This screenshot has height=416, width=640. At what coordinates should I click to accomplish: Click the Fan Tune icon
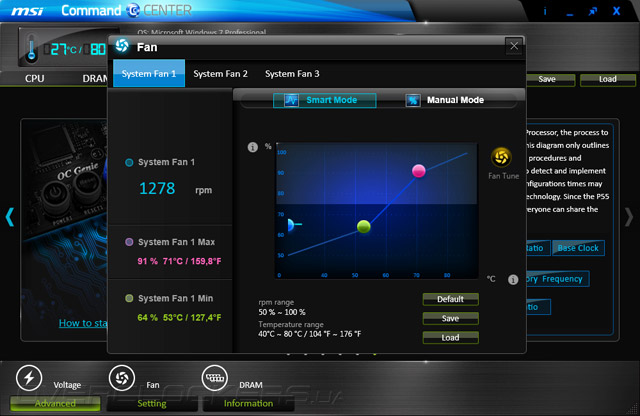[501, 157]
